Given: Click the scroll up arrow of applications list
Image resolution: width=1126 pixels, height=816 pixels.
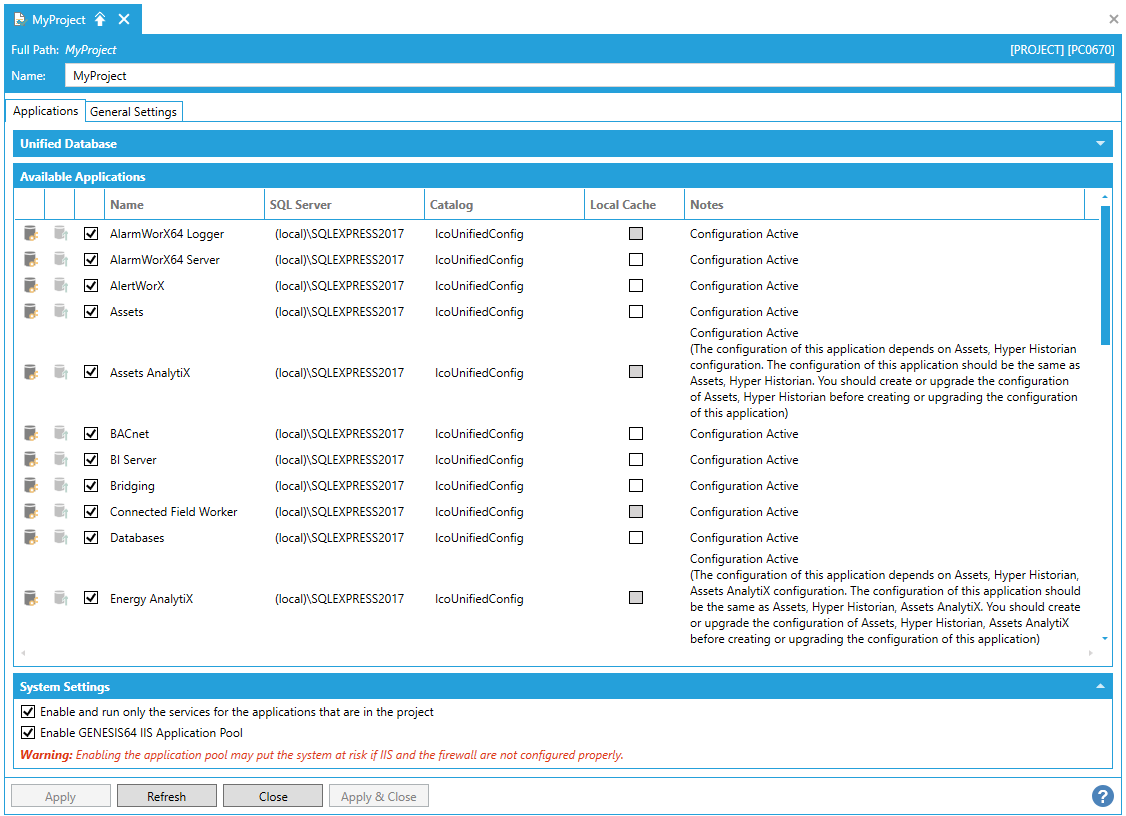Looking at the screenshot, I should 1105,197.
